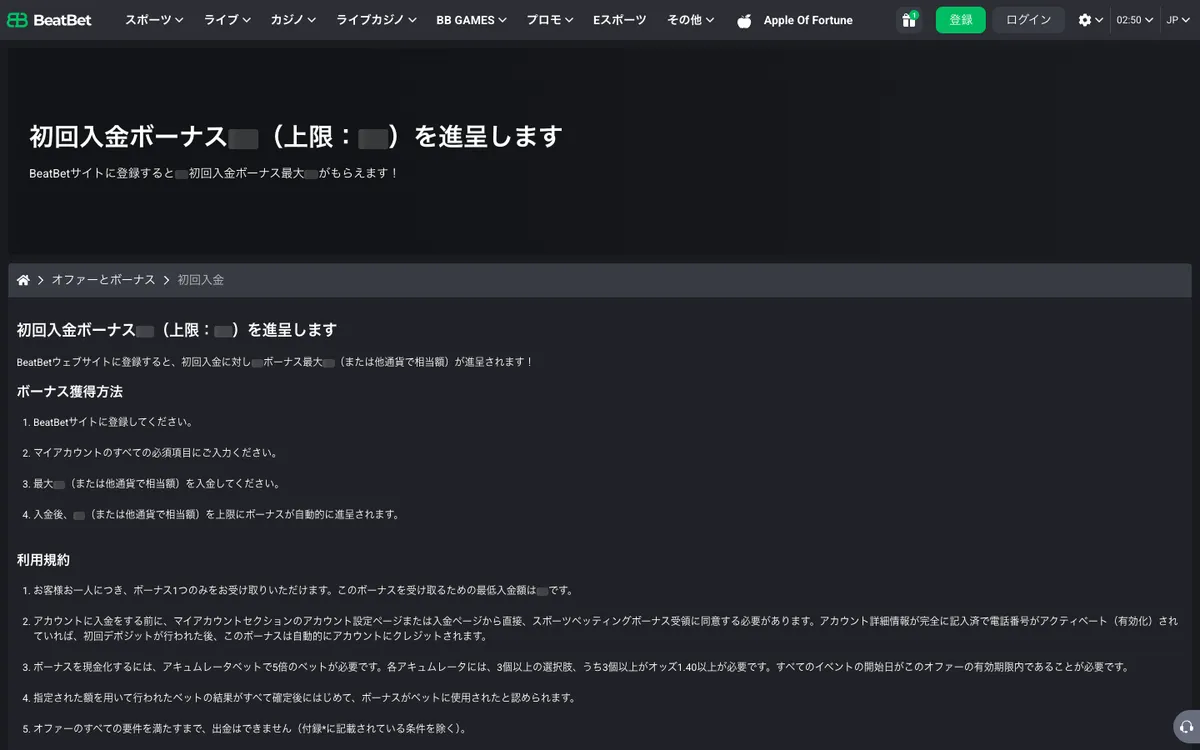The image size is (1200, 750).
Task: Click the 利用規約 heading
Action: point(43,560)
